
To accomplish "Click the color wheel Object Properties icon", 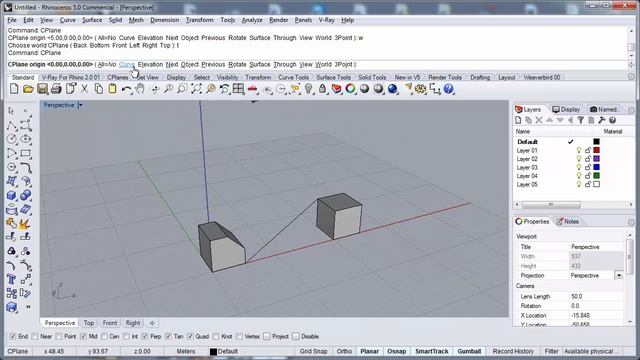I will pyautogui.click(x=350, y=89).
